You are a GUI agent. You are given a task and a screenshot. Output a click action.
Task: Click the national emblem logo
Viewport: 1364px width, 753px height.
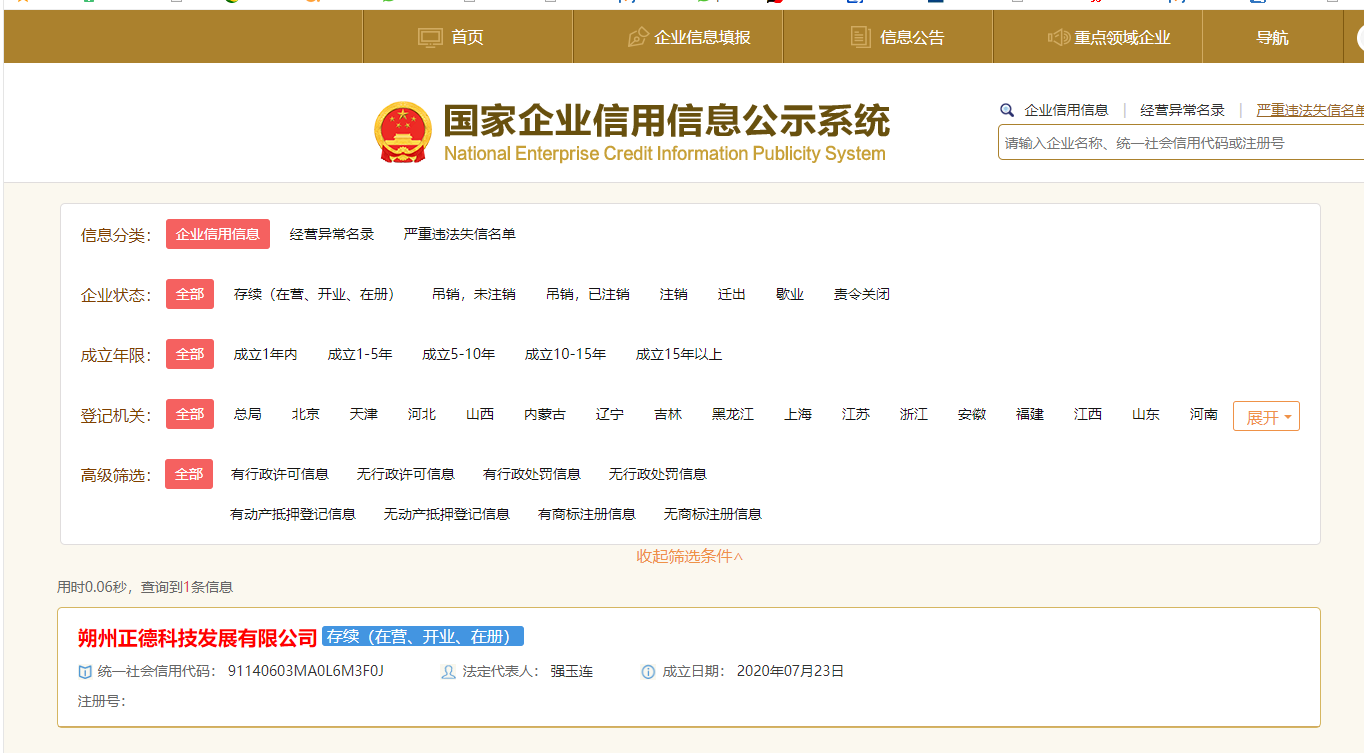403,132
